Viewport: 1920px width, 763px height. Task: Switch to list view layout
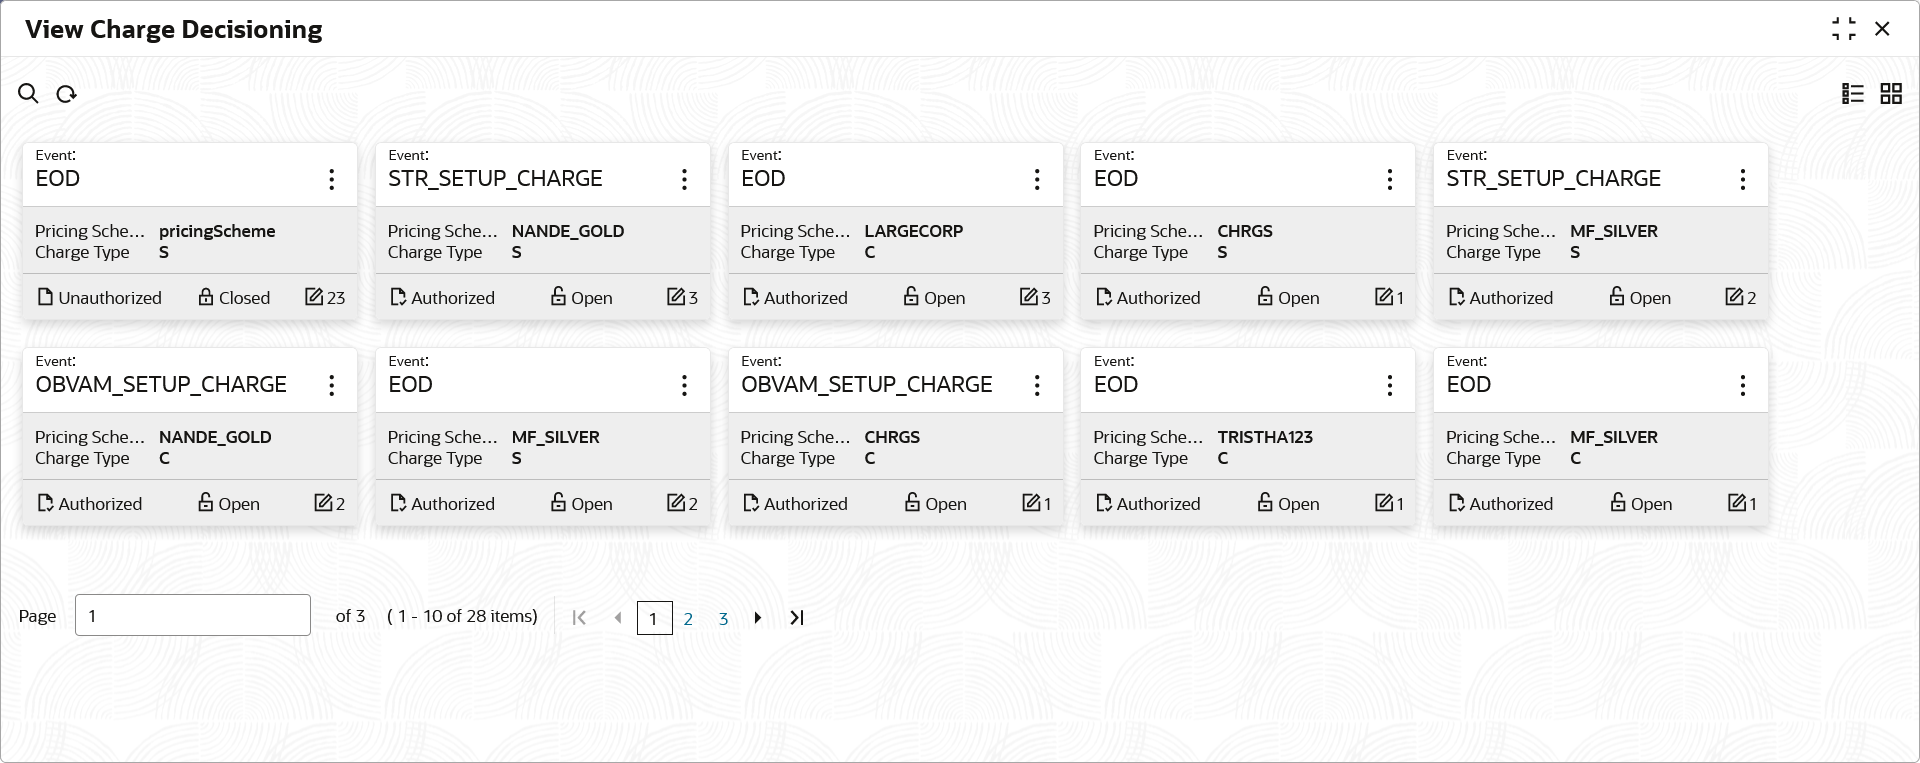[1853, 94]
